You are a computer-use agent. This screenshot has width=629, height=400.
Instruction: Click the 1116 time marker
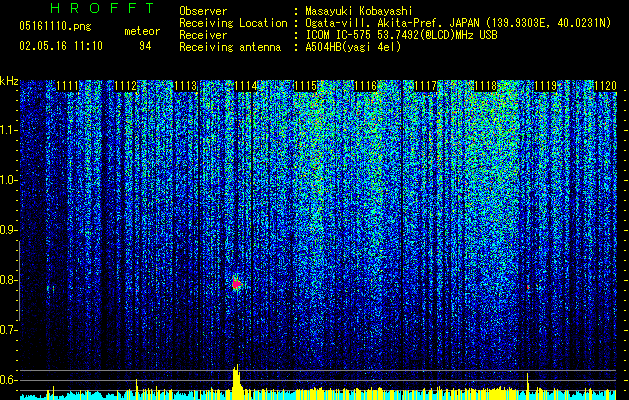point(366,86)
